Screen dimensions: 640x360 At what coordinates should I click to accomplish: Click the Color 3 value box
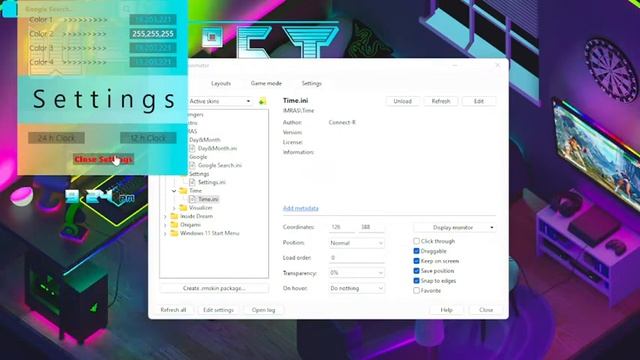point(153,48)
